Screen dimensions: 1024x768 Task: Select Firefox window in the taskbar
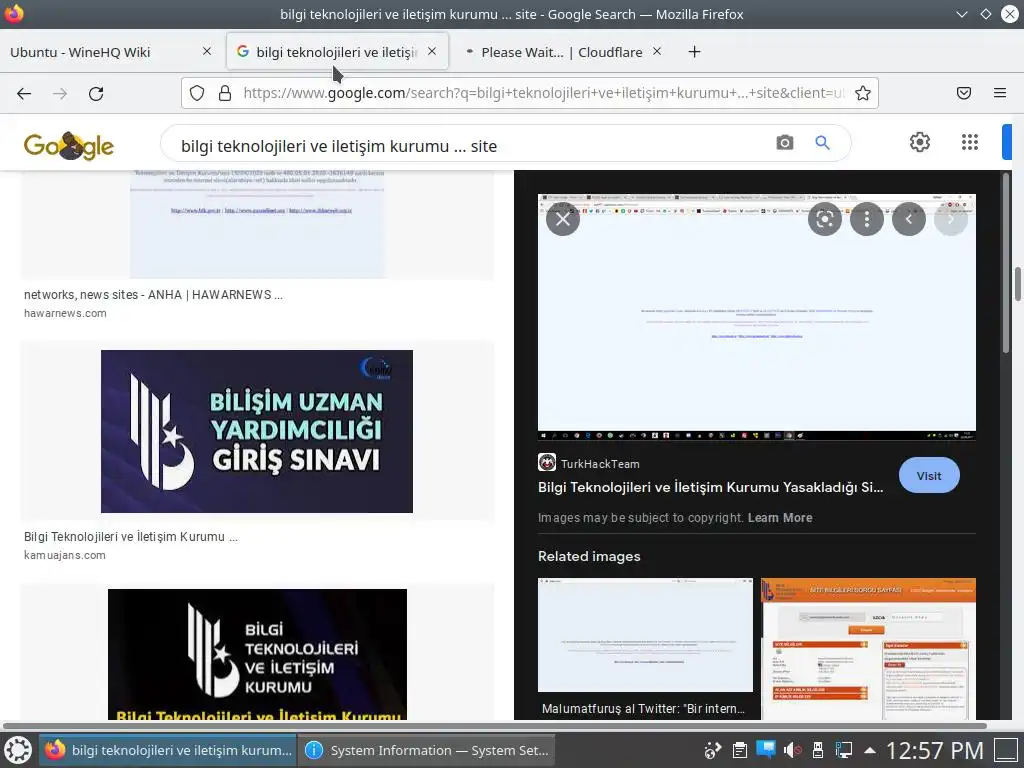point(168,750)
